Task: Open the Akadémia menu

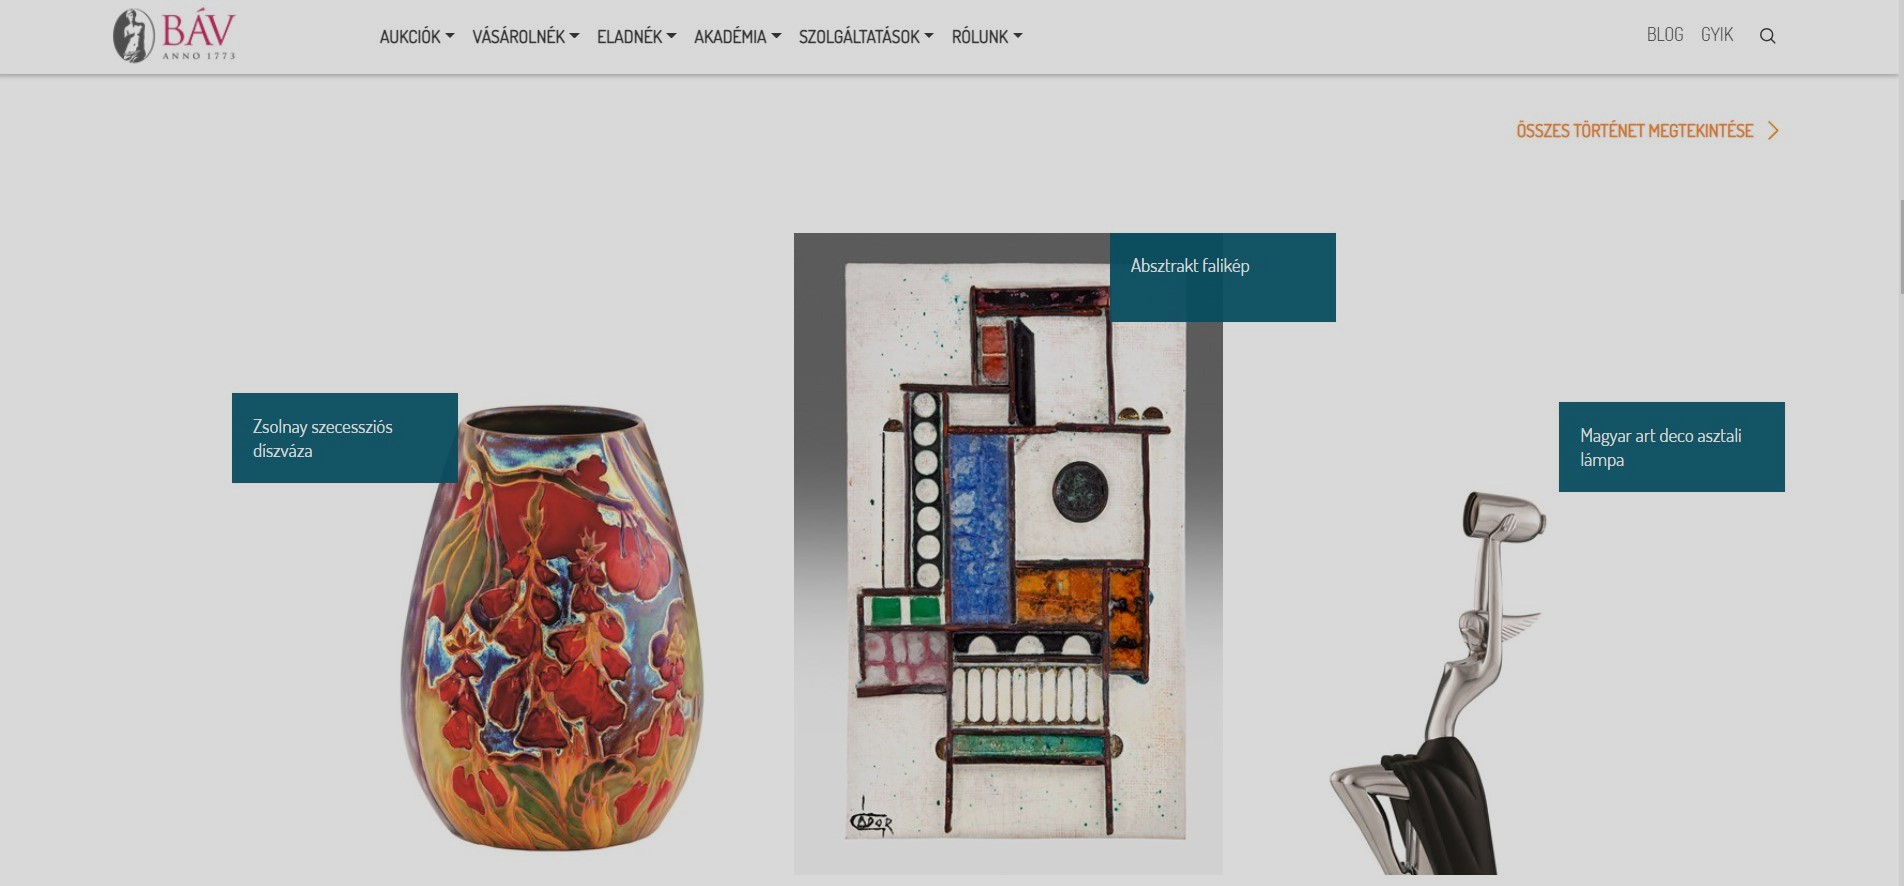Action: pos(738,36)
